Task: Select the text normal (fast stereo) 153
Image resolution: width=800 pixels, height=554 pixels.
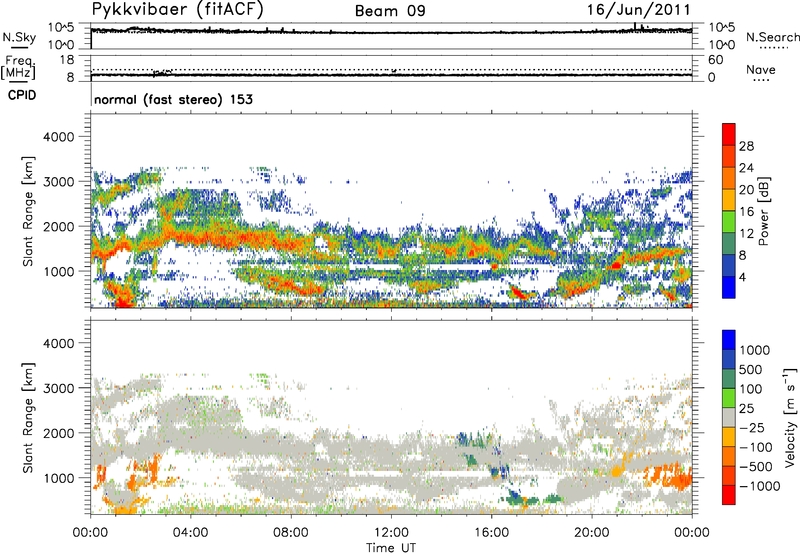Action: click(173, 99)
